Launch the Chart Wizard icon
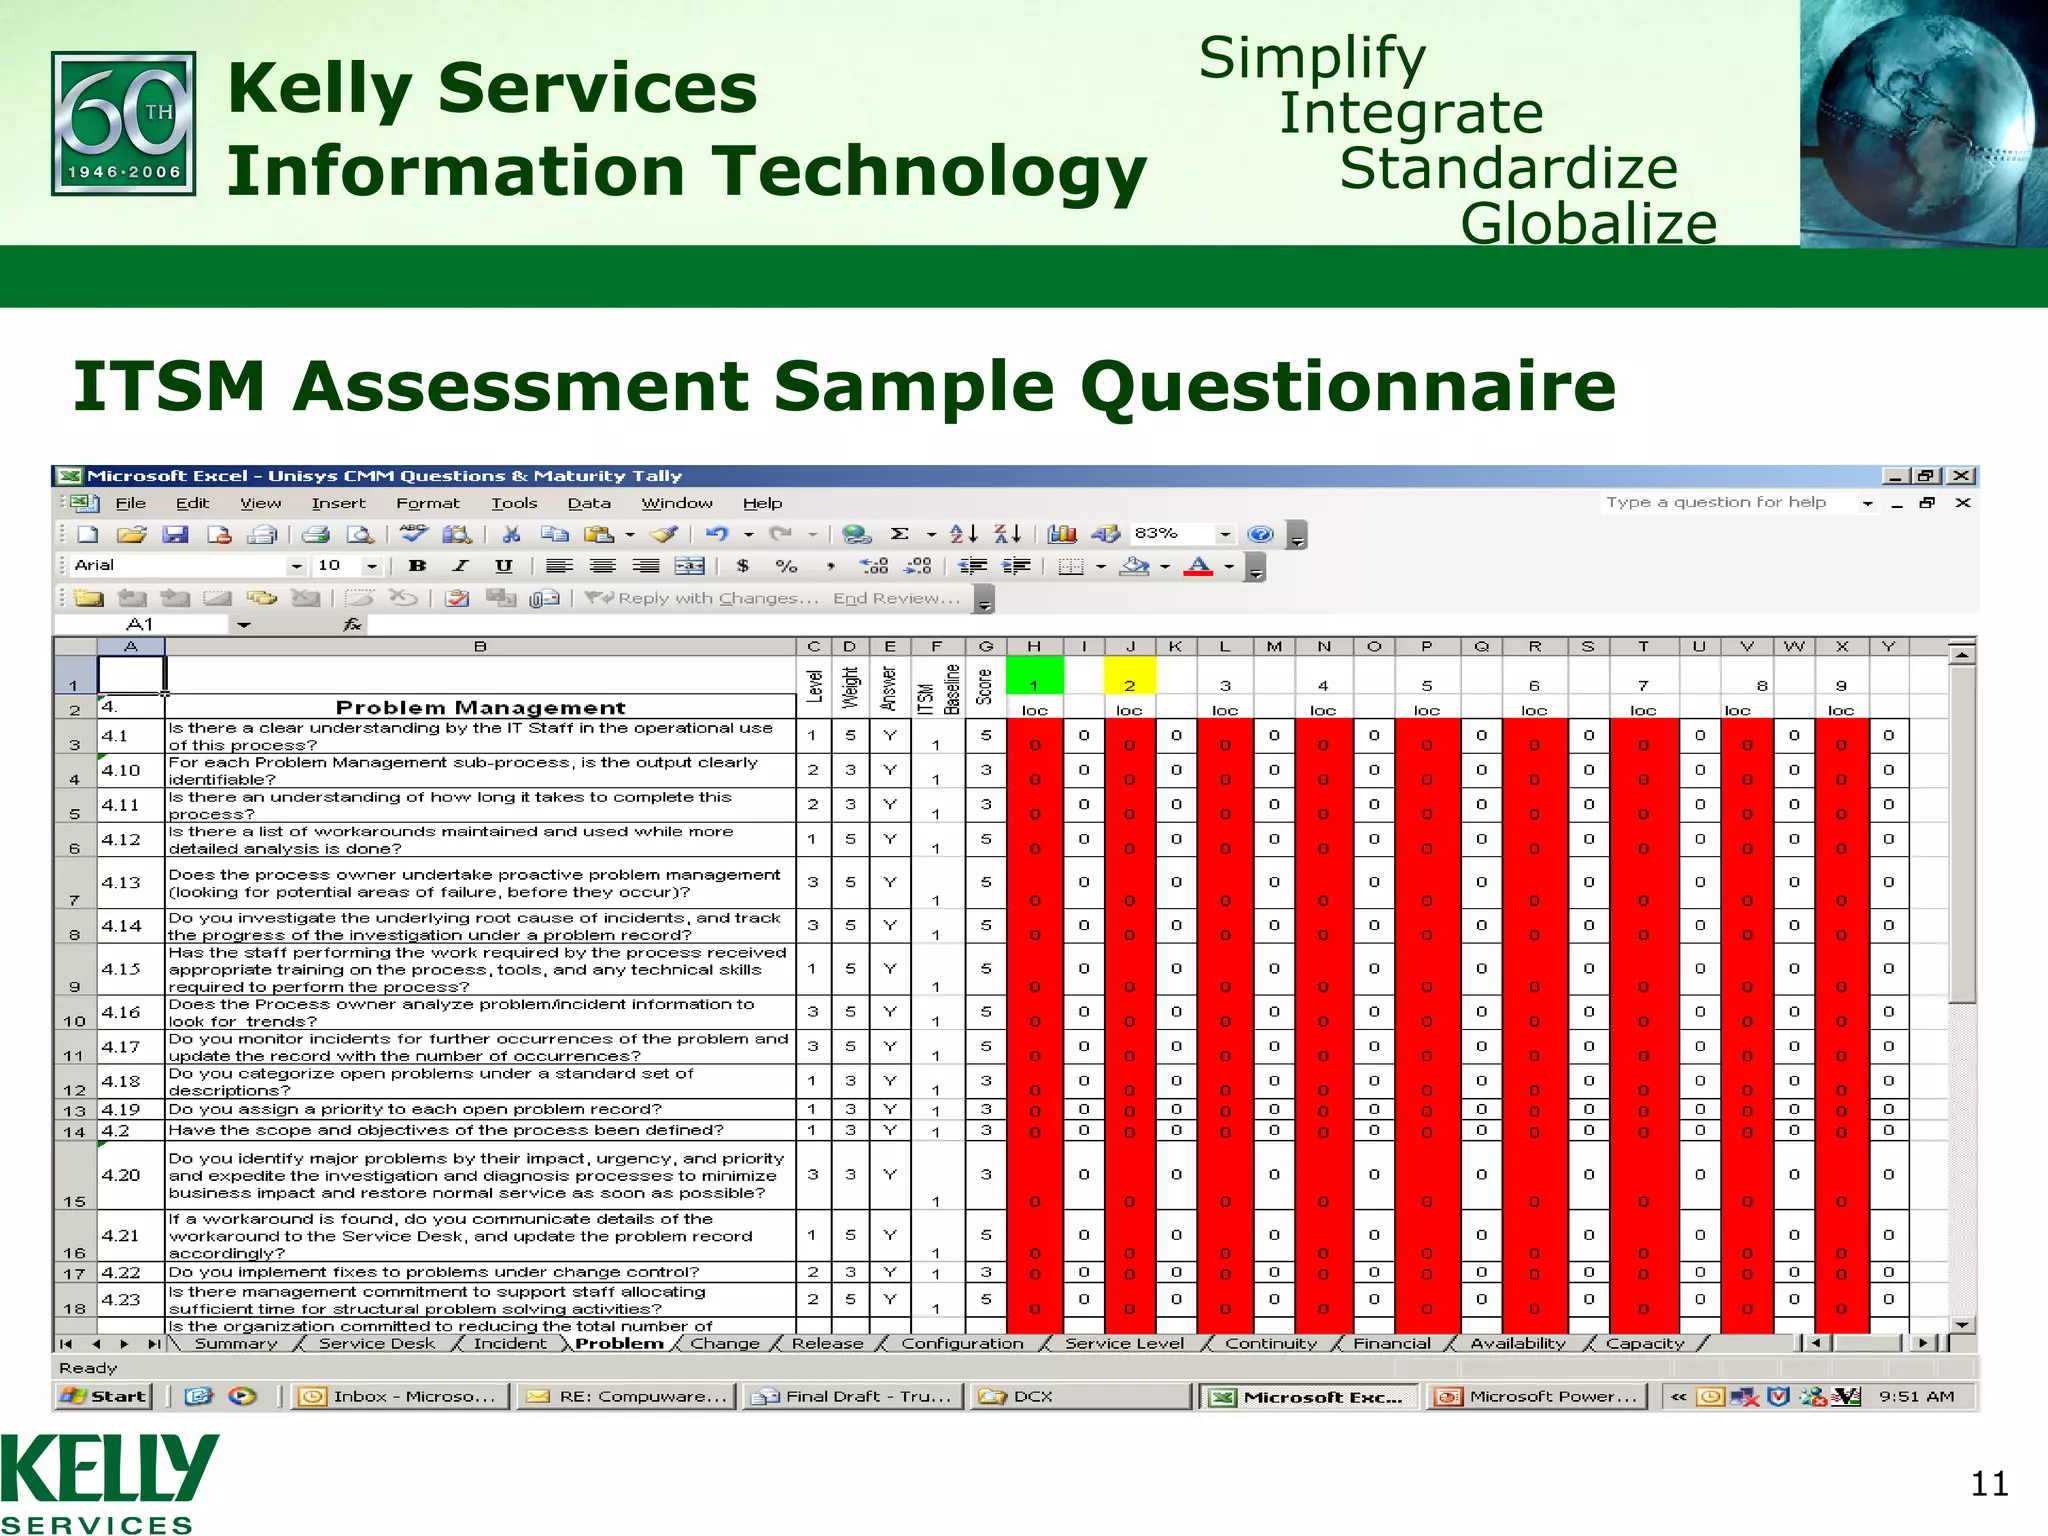 (1062, 535)
